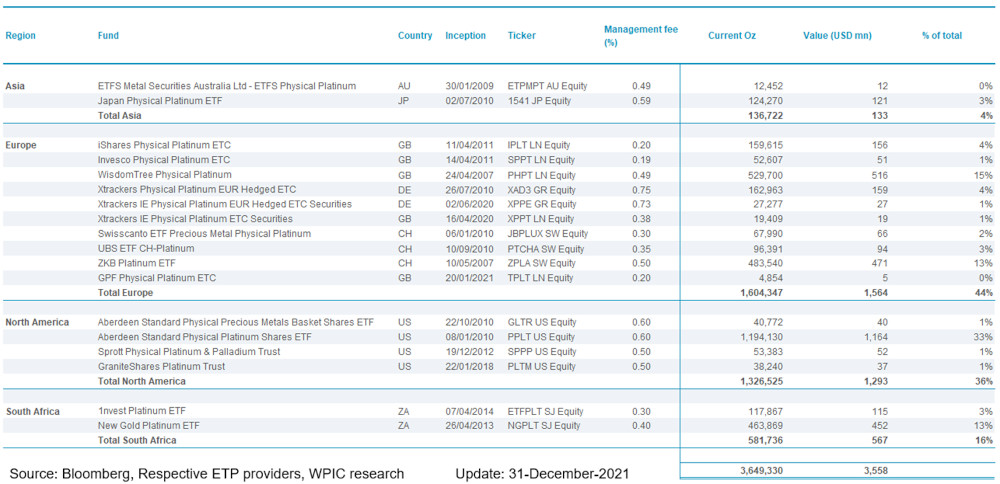Click GPF Physical Platinum ETC
Viewport: 1000px width, 484px height.
(156, 278)
